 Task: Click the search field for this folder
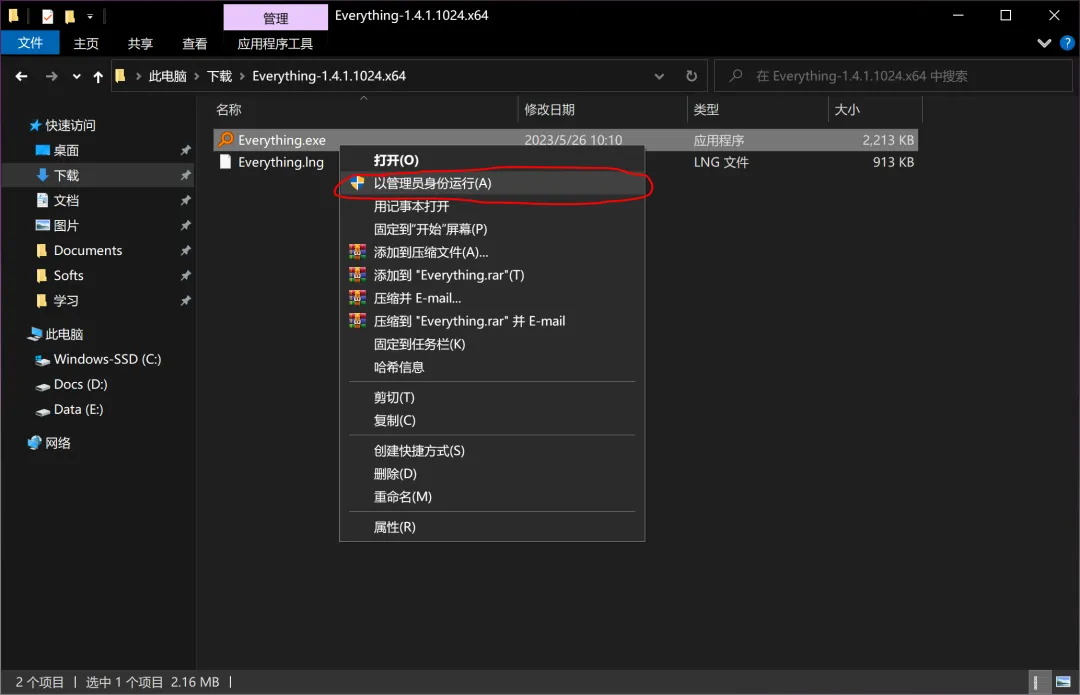893,76
